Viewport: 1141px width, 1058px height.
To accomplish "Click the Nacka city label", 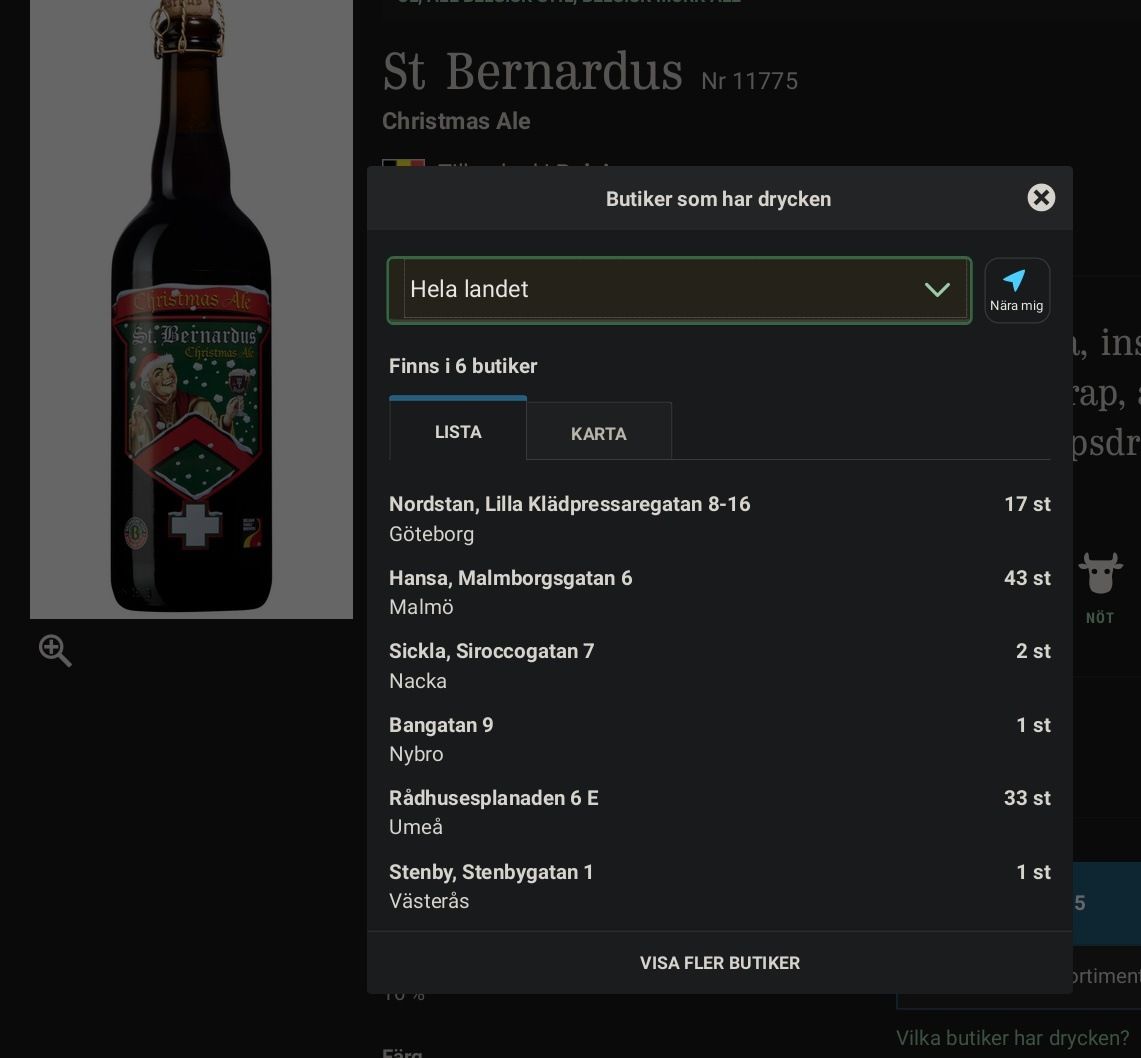I will pos(418,681).
